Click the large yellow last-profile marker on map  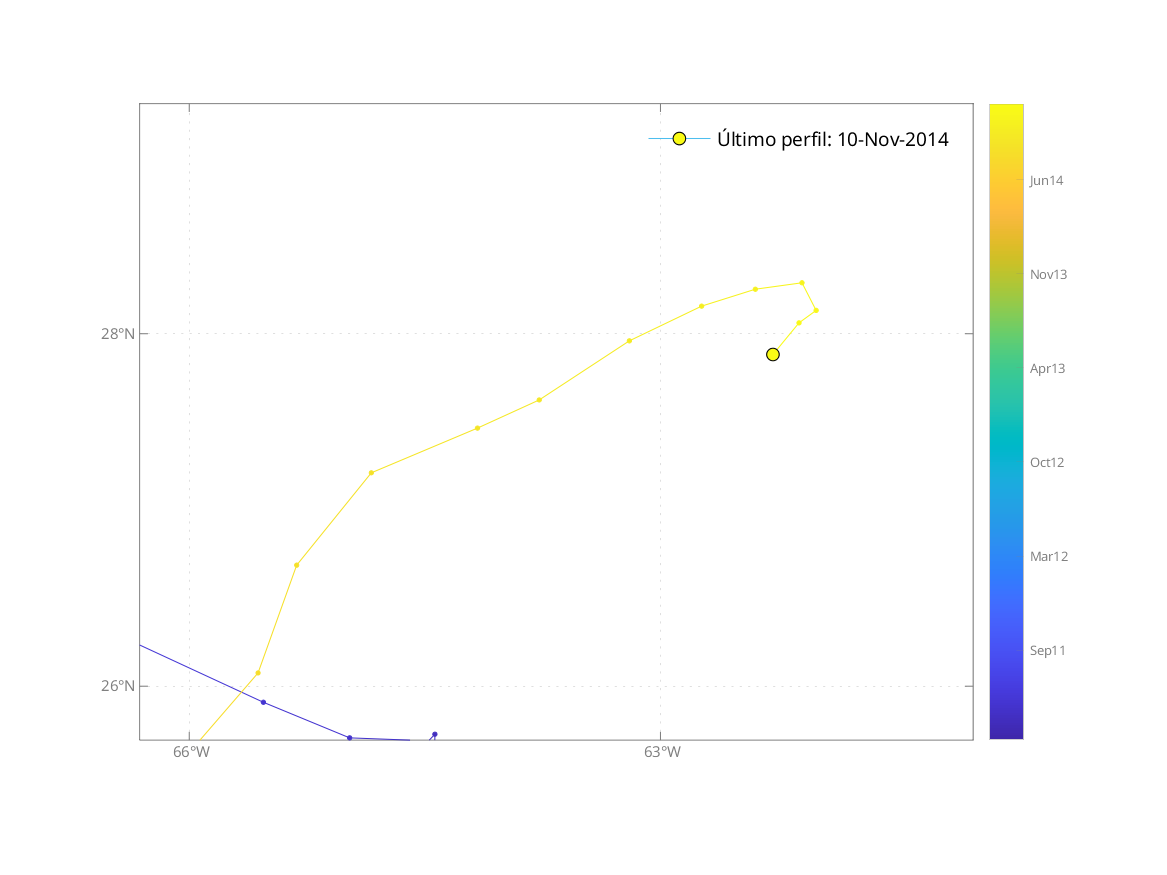click(x=772, y=354)
